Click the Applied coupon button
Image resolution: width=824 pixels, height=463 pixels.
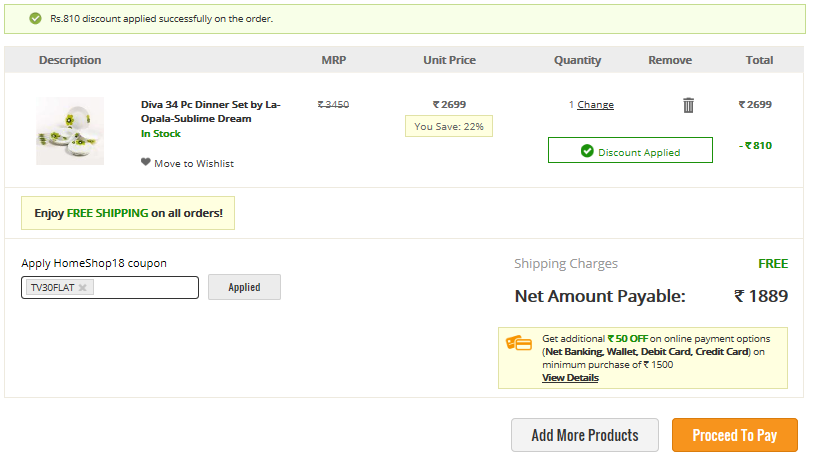pos(244,287)
